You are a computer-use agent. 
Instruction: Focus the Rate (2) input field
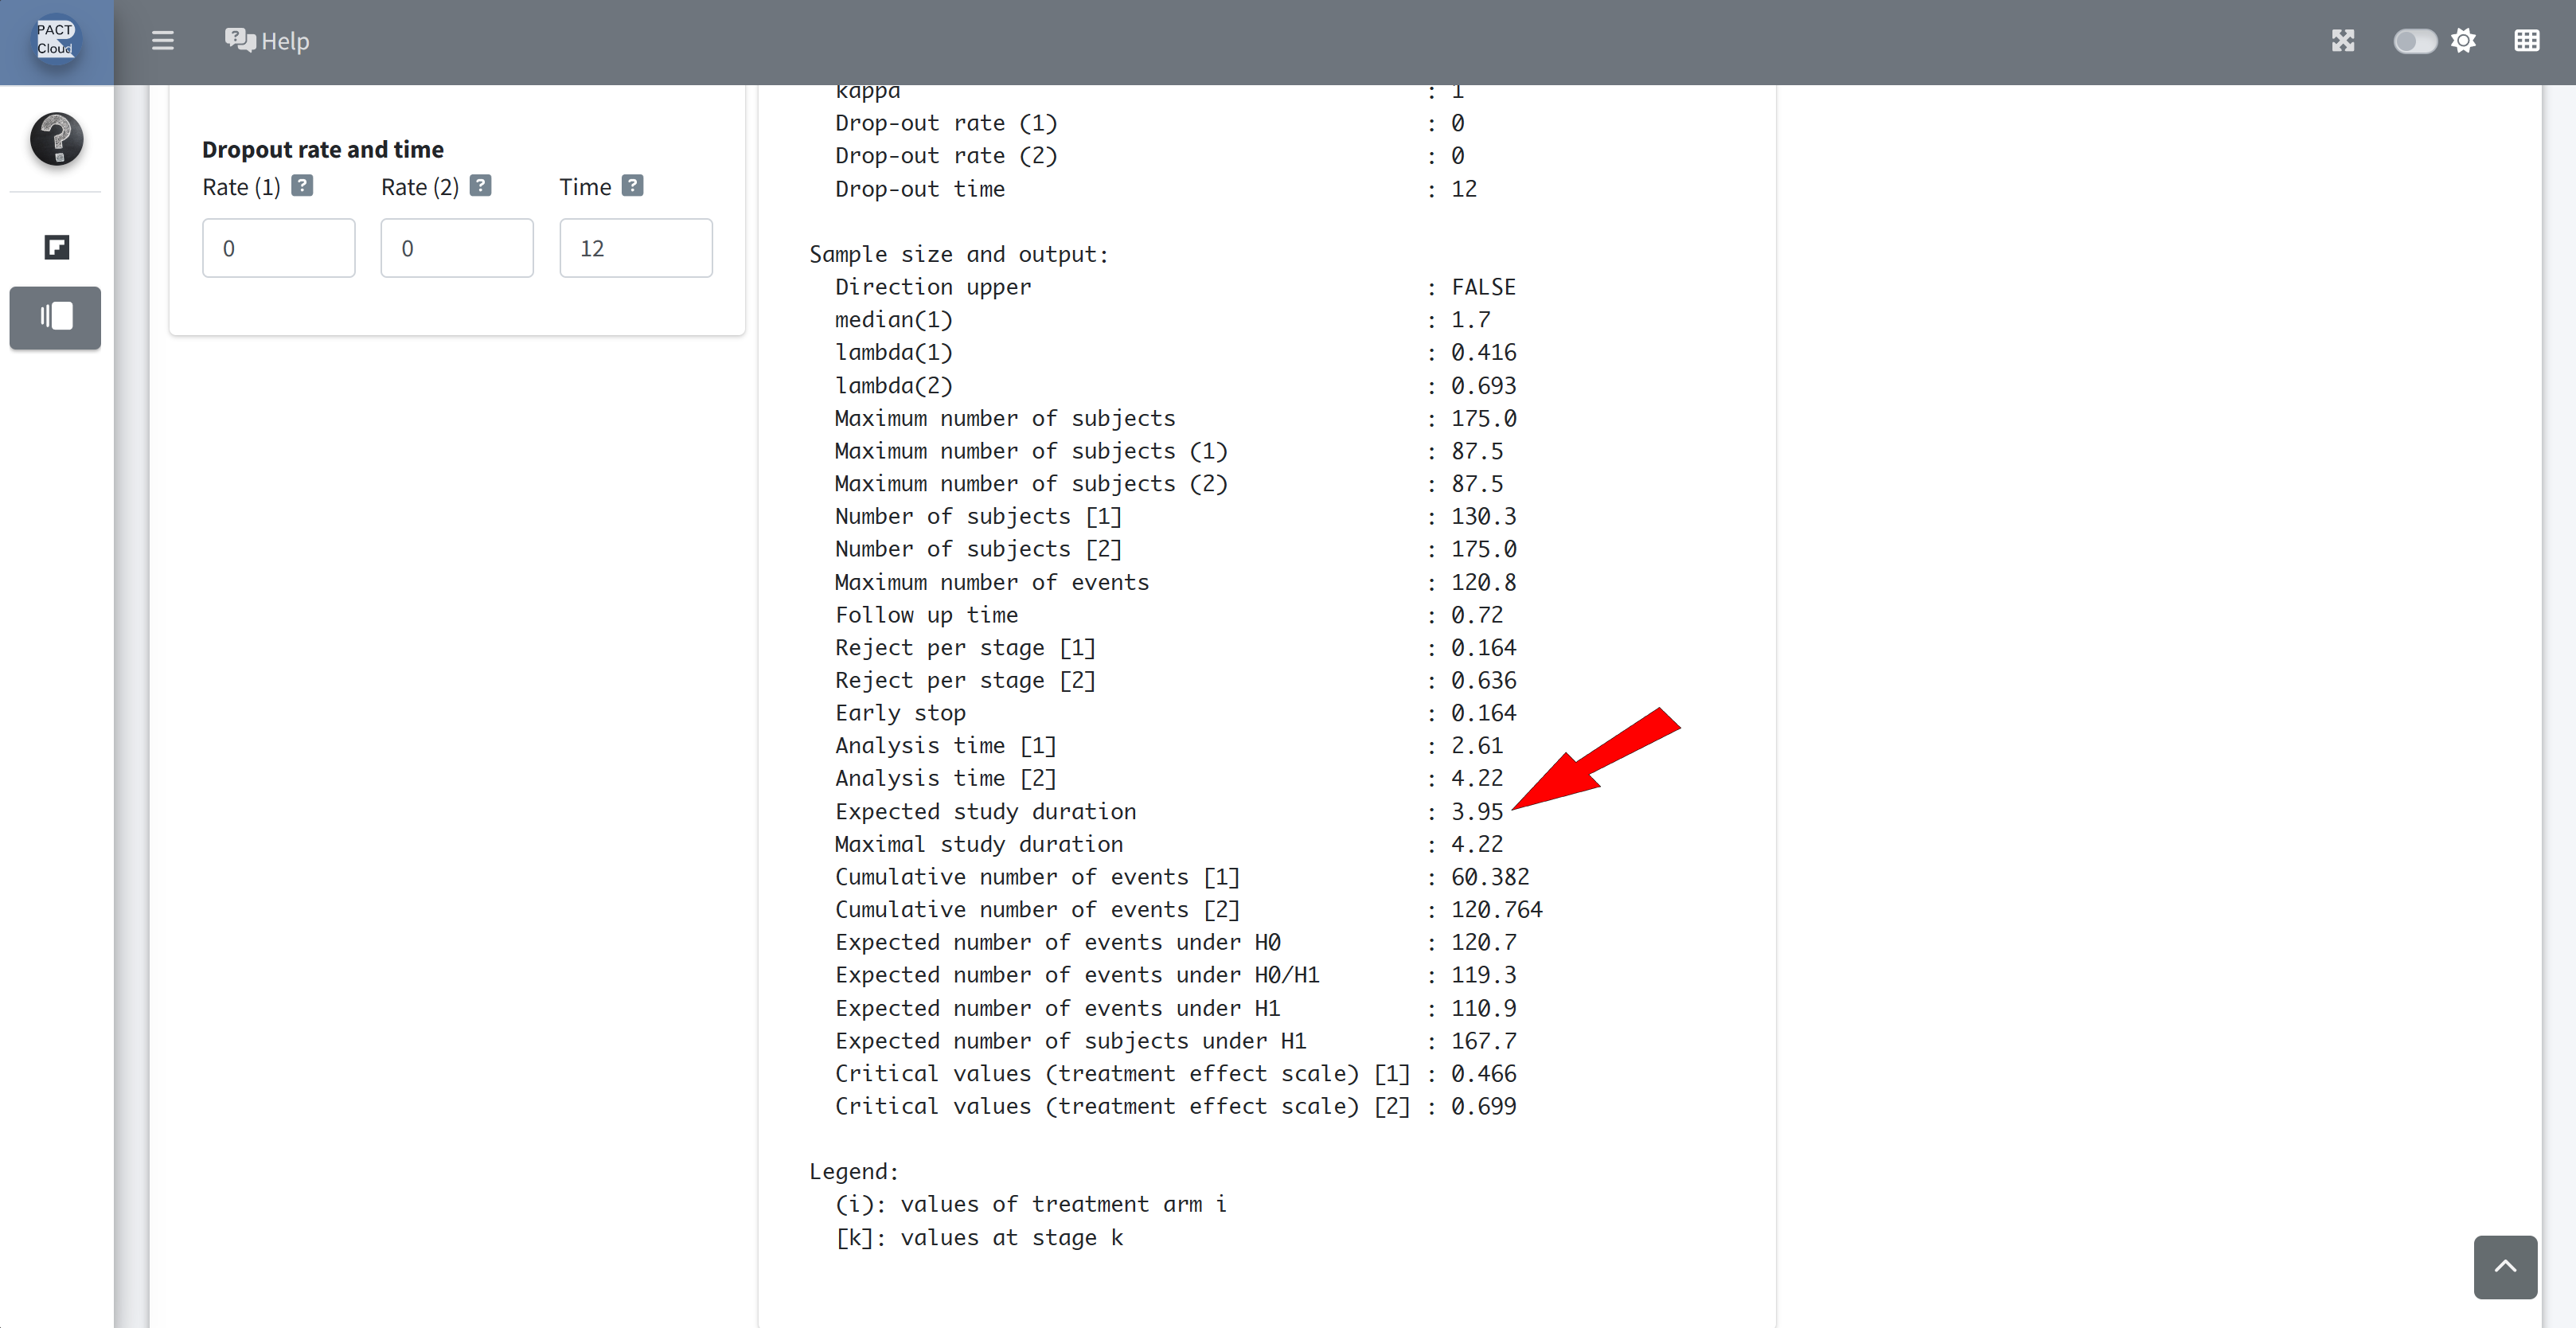tap(457, 248)
